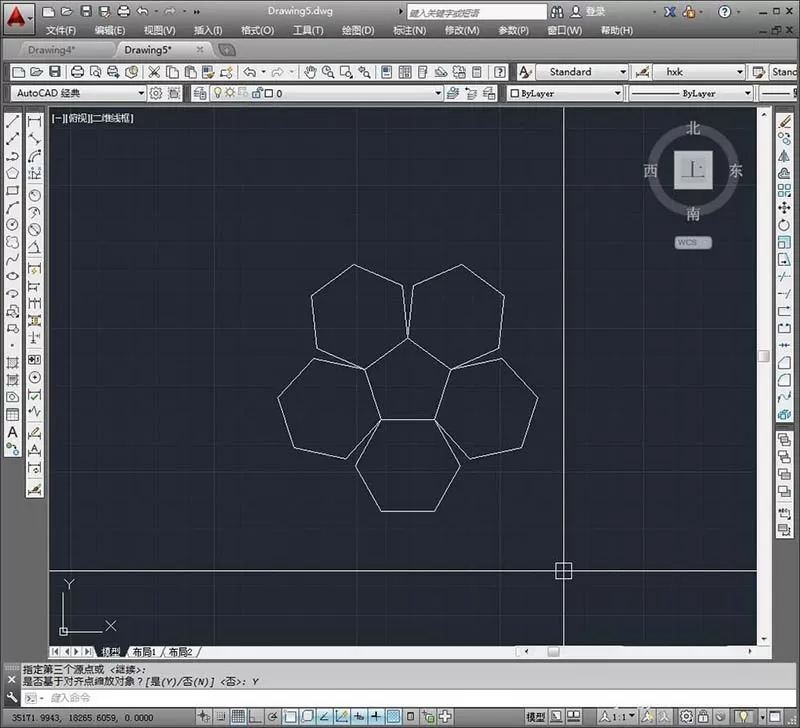Open the 编辑(E) menu
800x728 pixels.
[110, 31]
